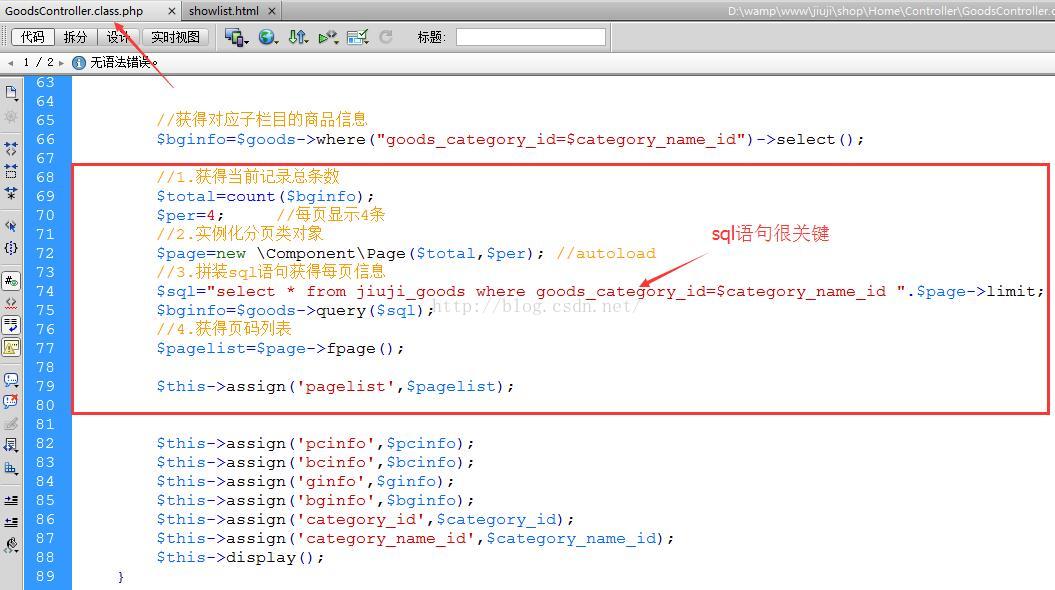Click line number 63 in gutter
Viewport: 1055px width, 590px height.
45,82
